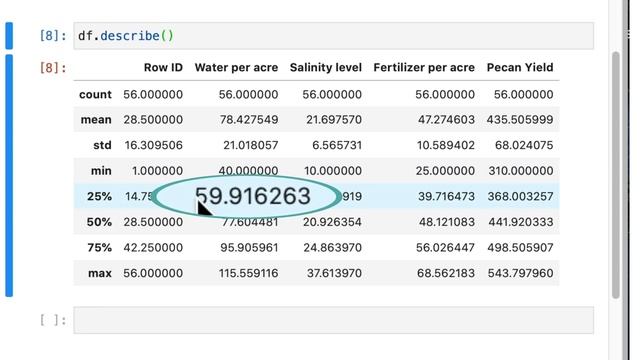Click the input prompt label [8] in blue
The width and height of the screenshot is (640, 360).
[53, 36]
